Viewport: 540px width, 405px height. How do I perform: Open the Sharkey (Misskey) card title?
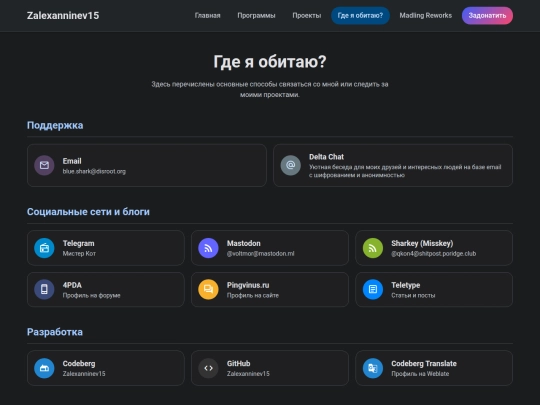(x=422, y=243)
